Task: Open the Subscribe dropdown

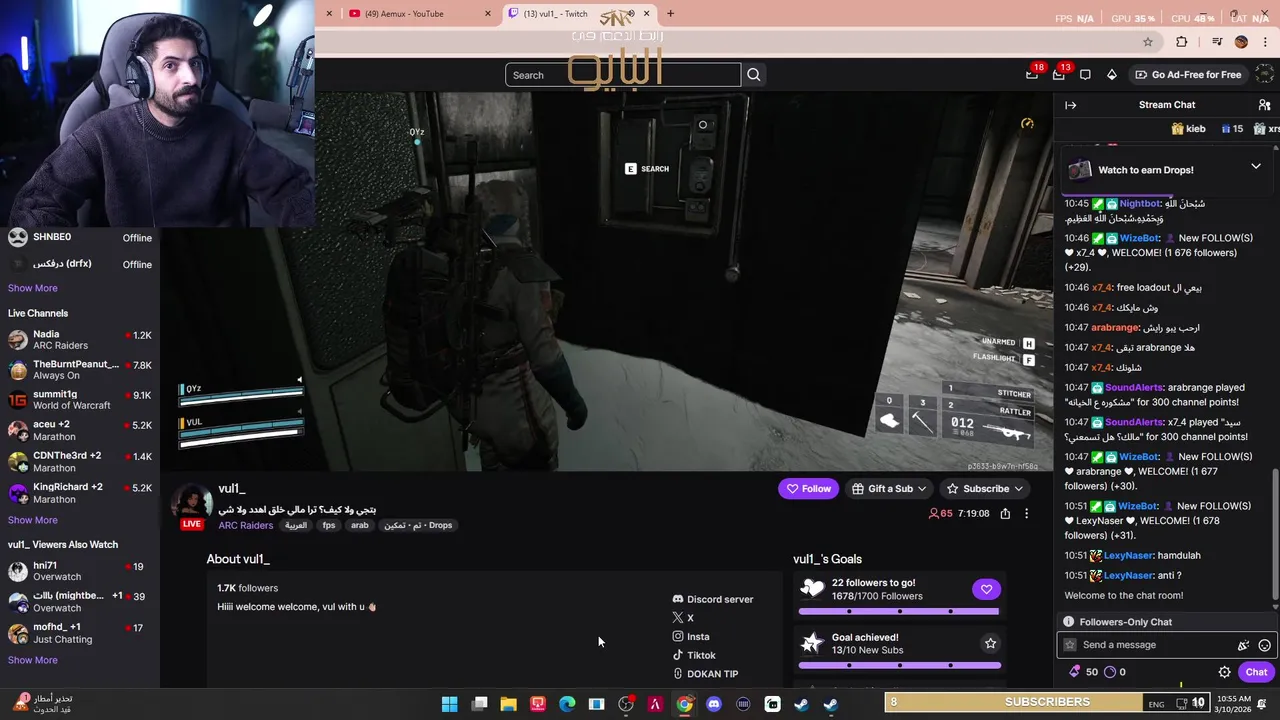Action: [x=985, y=489]
